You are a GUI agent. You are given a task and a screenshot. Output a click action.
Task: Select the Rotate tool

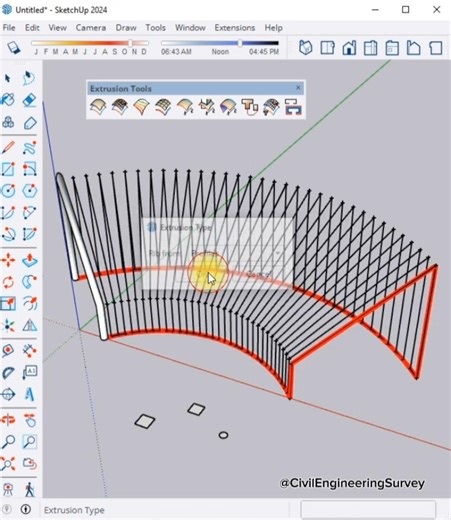tap(8, 282)
